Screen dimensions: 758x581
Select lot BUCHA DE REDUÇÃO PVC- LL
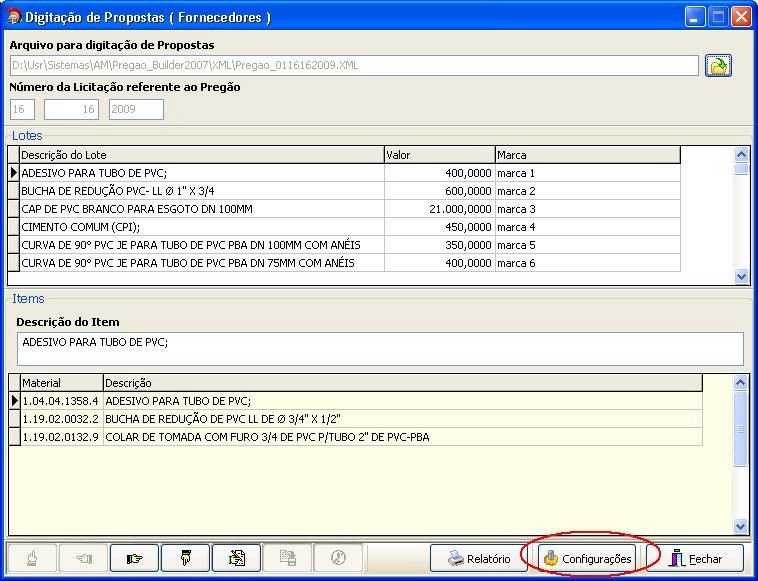coord(202,191)
